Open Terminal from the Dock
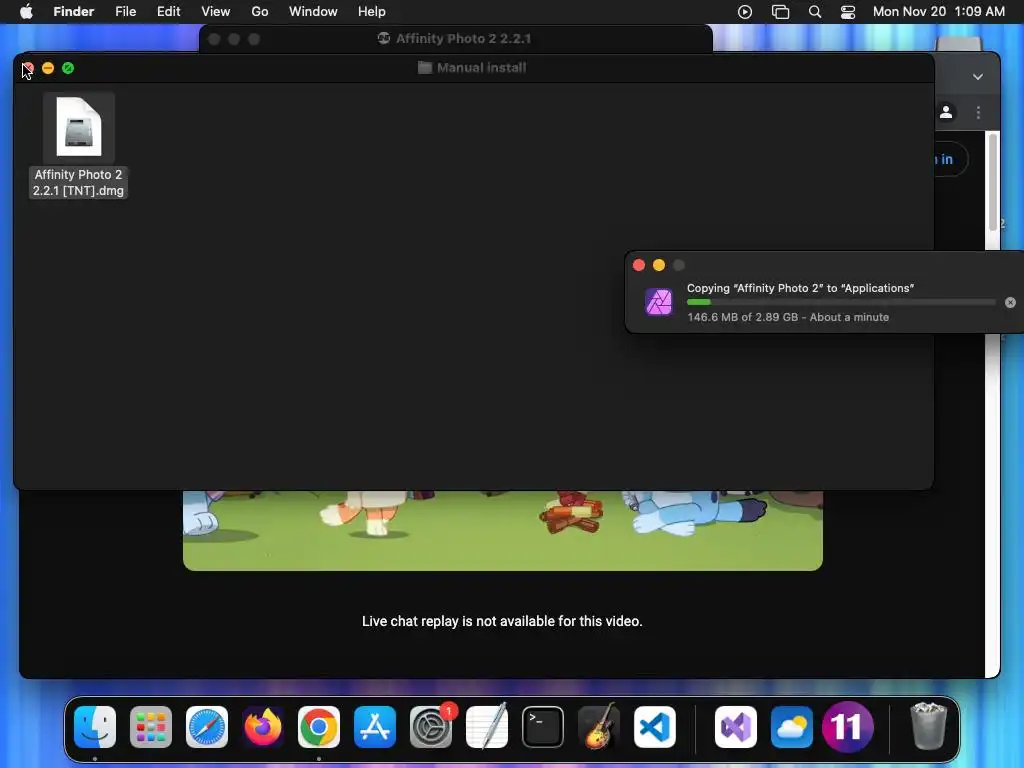 click(543, 726)
